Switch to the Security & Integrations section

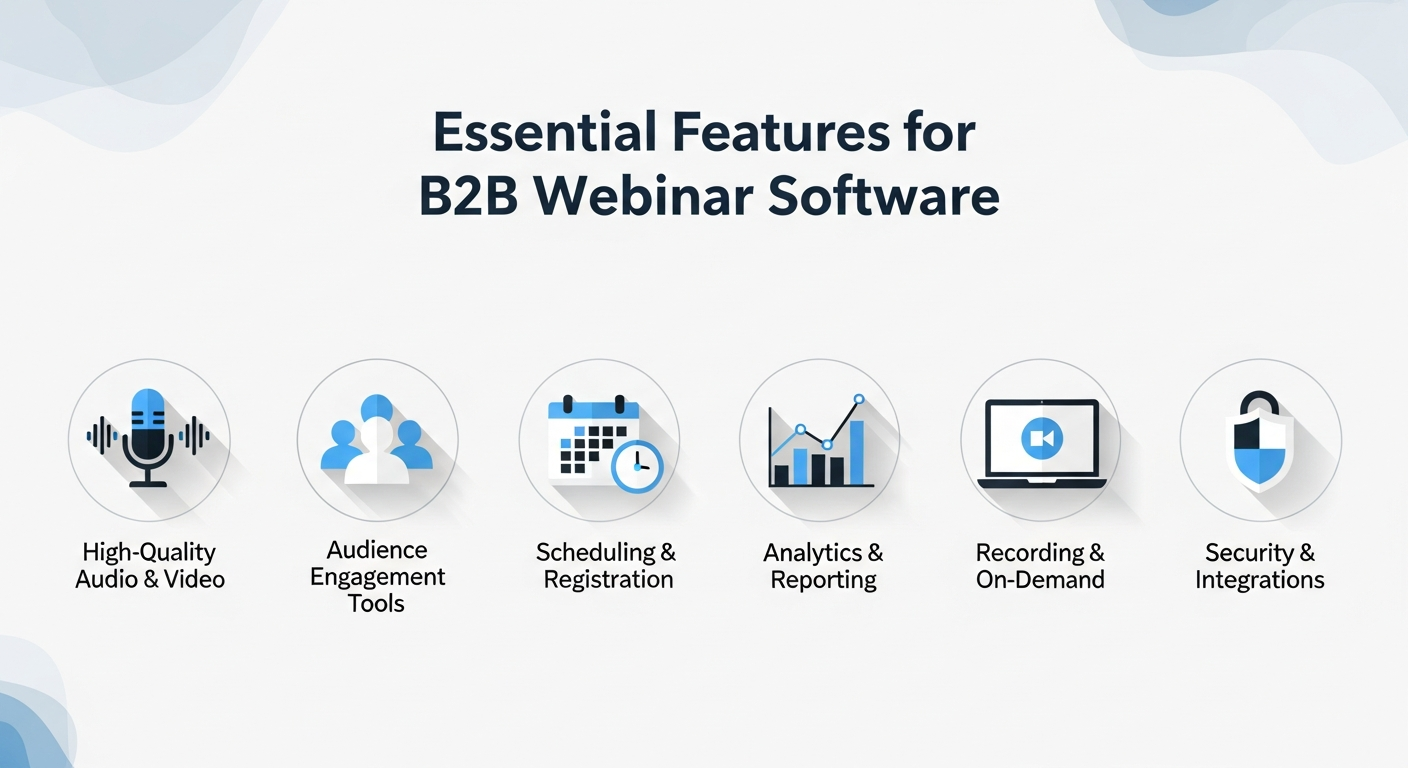click(x=1260, y=565)
